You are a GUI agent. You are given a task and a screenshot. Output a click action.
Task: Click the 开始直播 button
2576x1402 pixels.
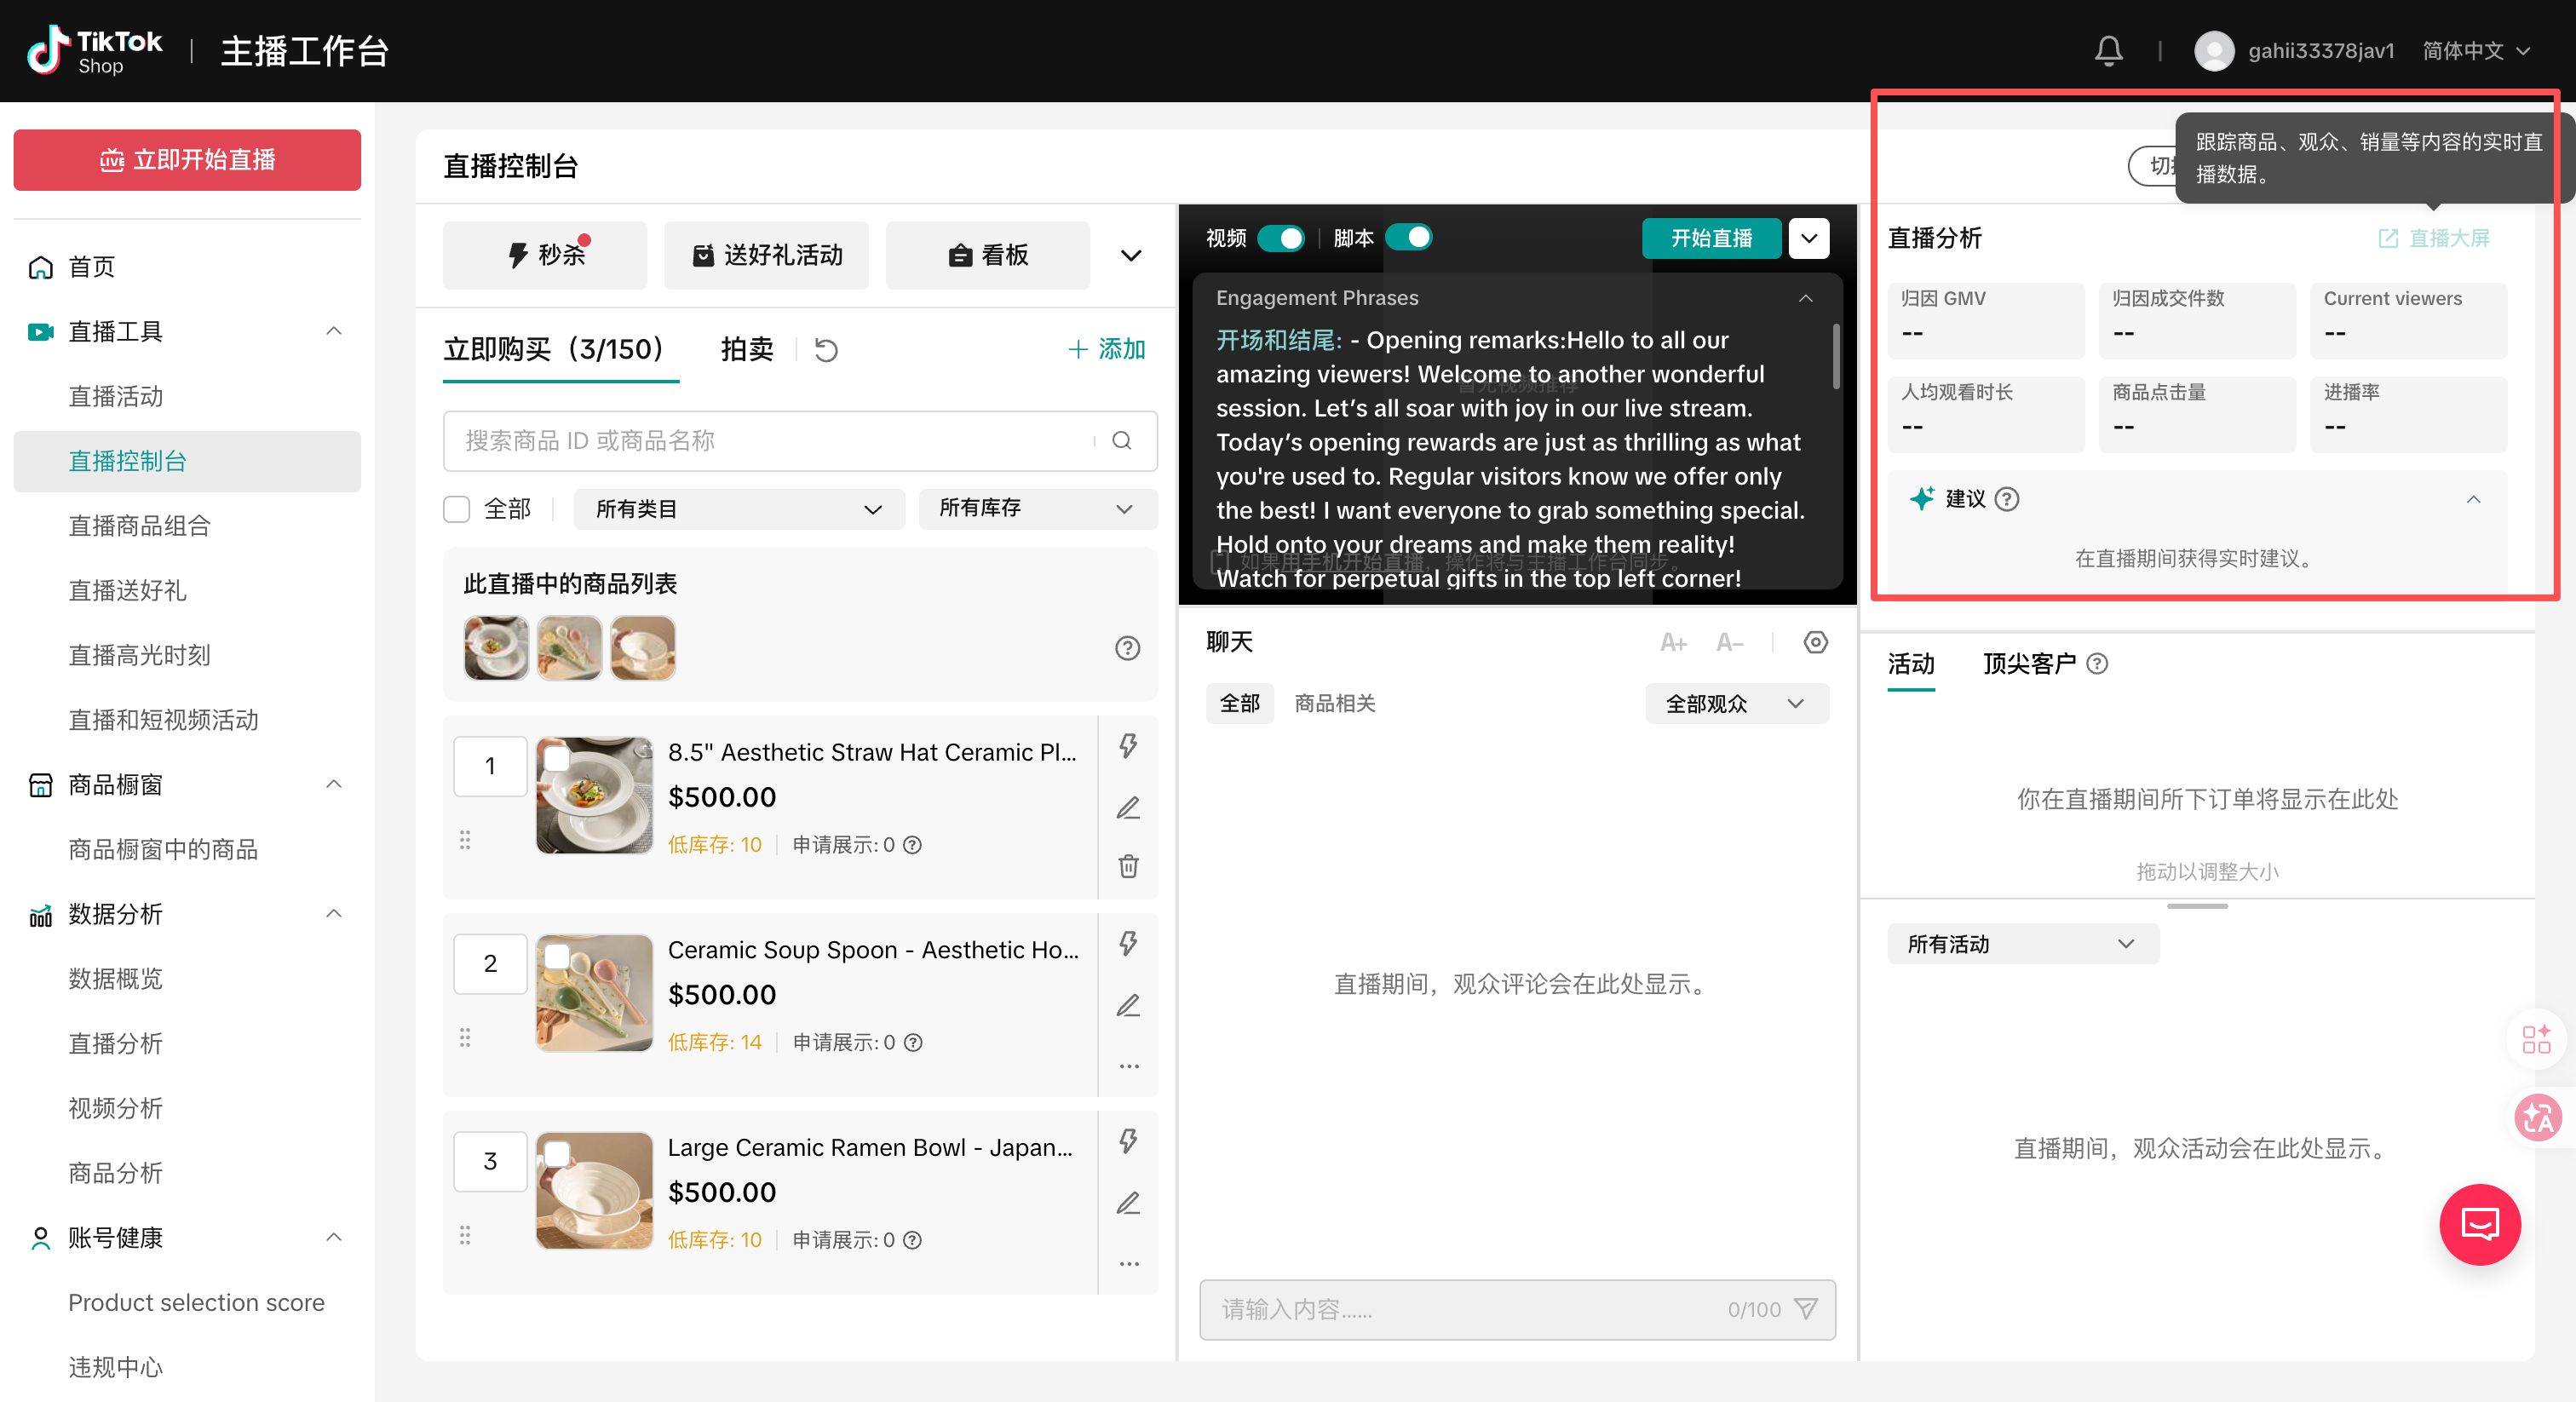[x=1711, y=238]
